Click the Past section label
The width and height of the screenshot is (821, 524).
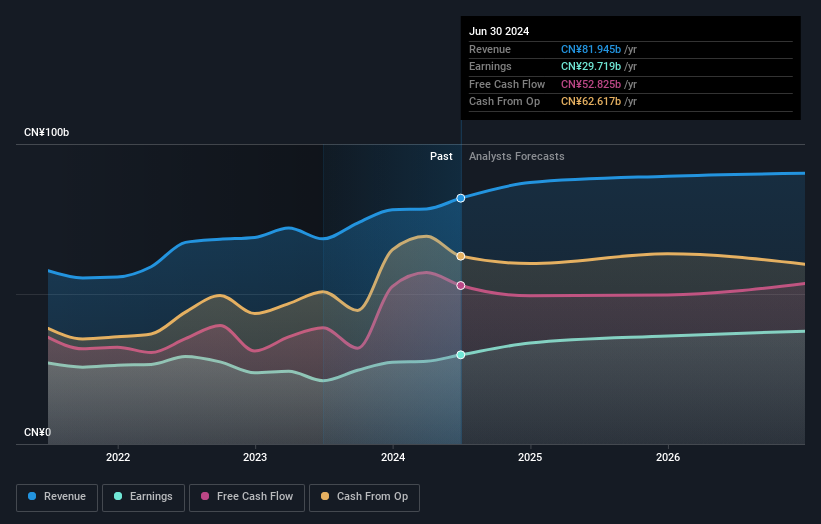[x=441, y=156]
